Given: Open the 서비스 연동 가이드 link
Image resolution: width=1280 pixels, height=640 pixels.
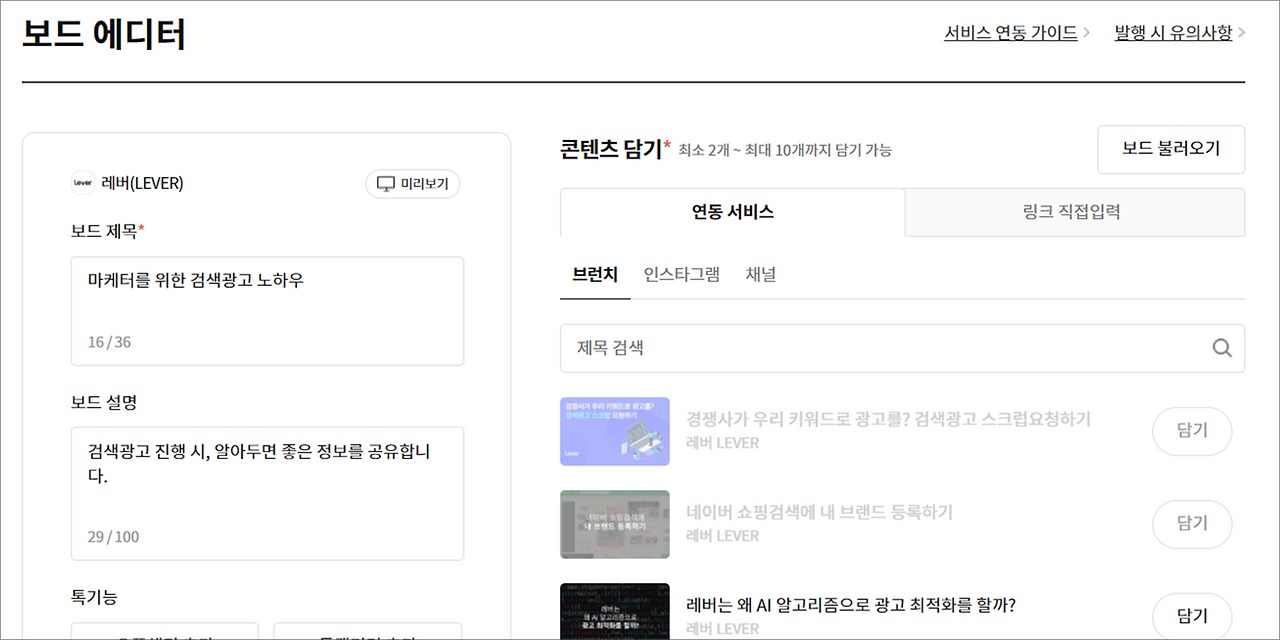Looking at the screenshot, I should tap(1010, 31).
